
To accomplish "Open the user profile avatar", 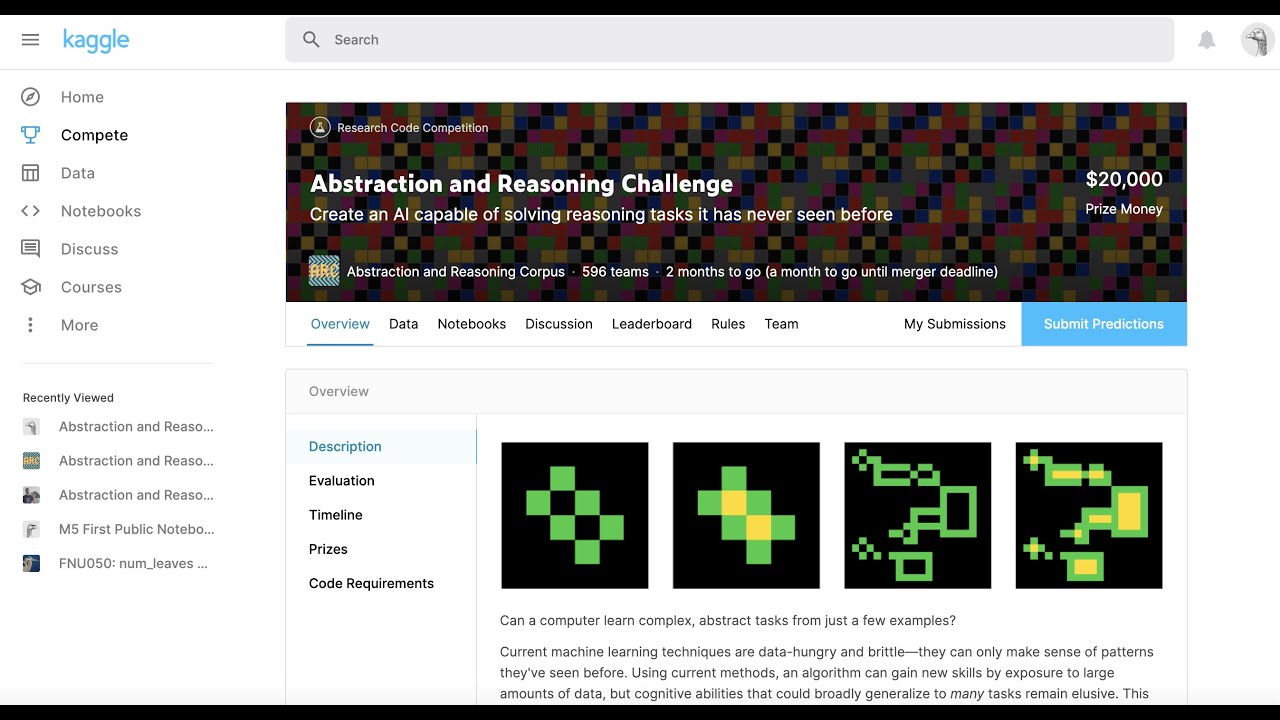I will click(x=1257, y=40).
